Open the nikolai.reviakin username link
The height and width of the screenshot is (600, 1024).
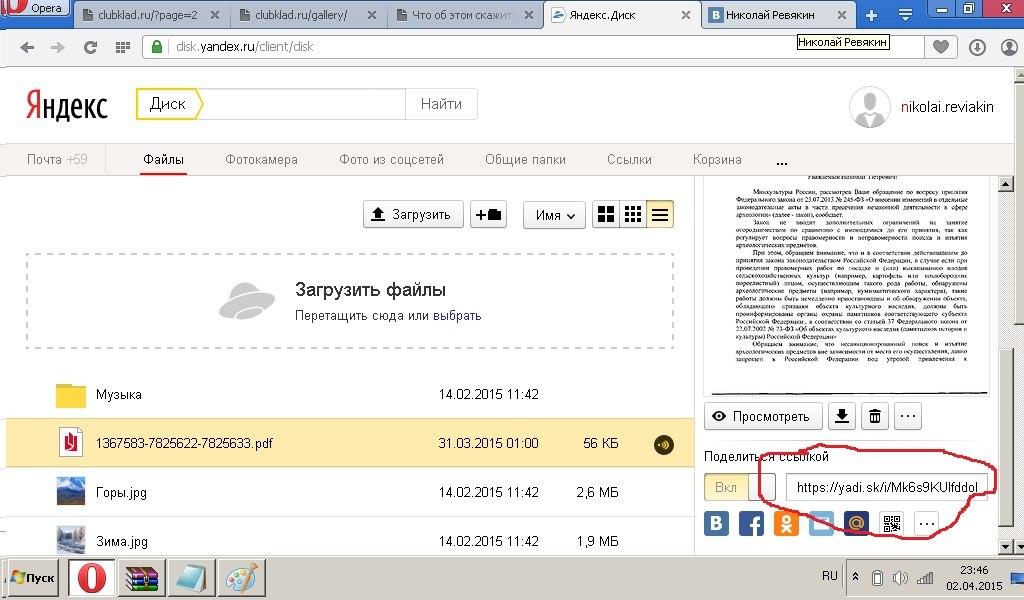click(947, 107)
